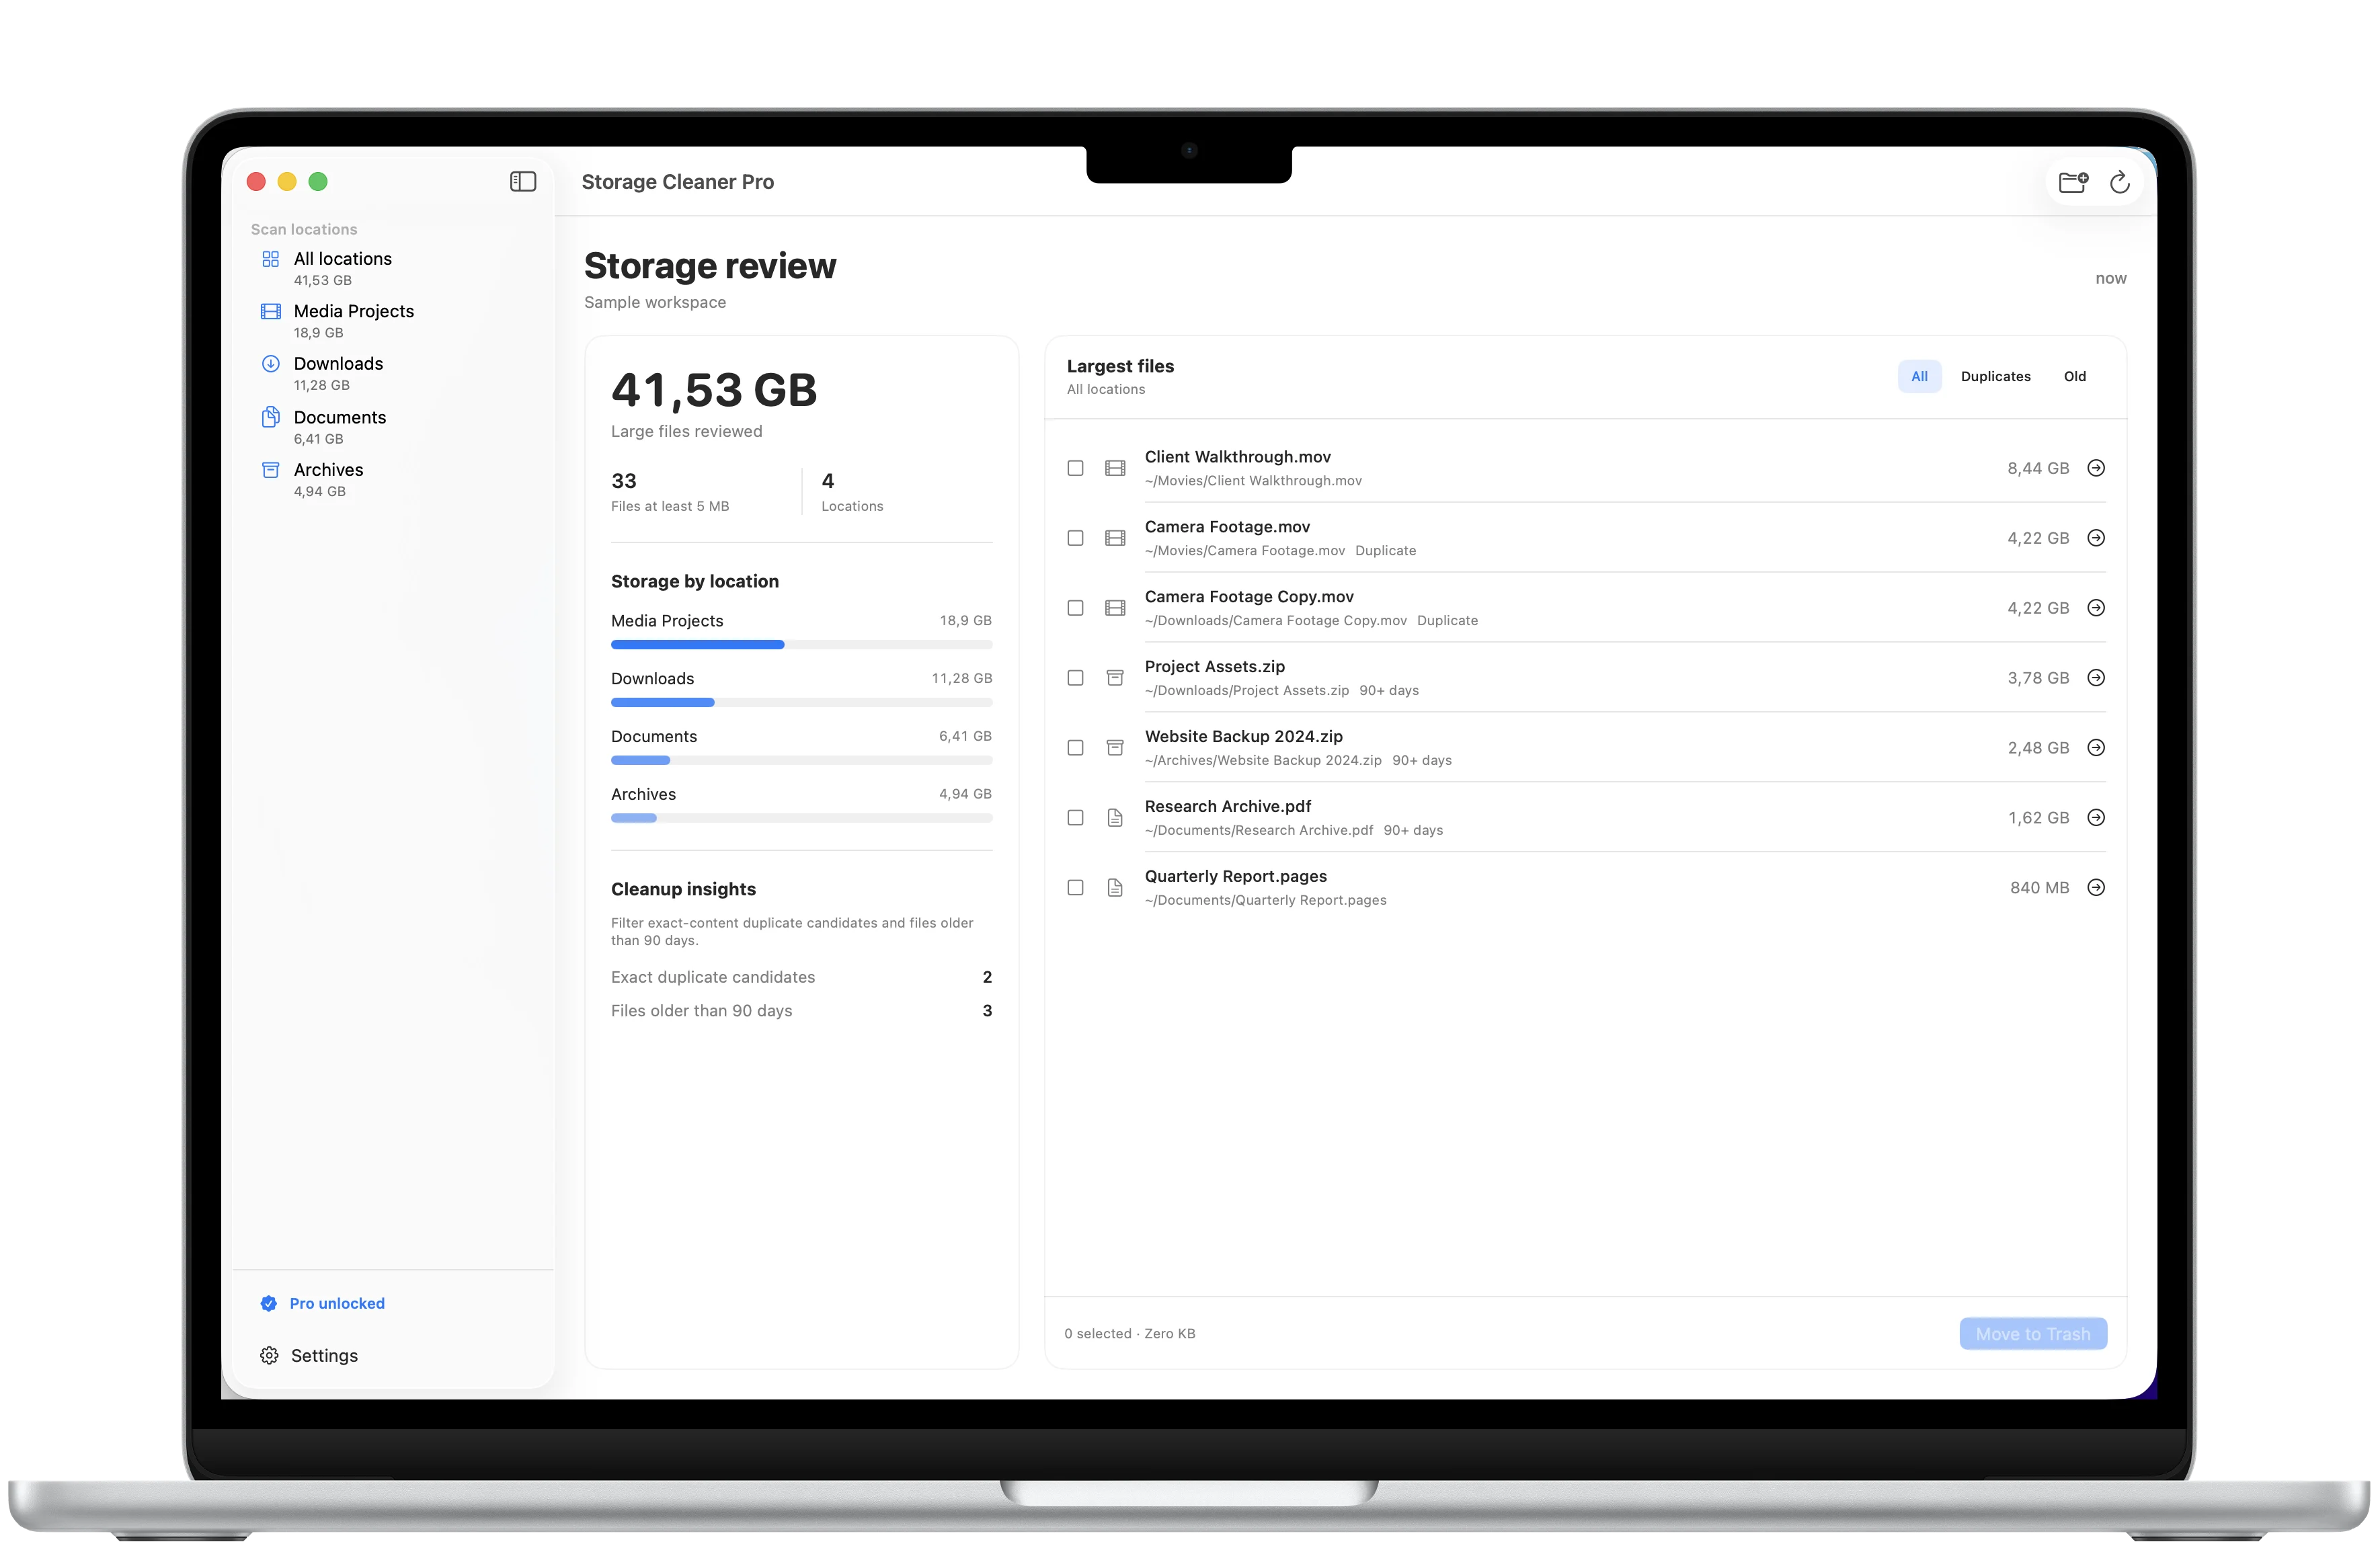This screenshot has width=2380, height=1546.
Task: Click the Storage Cleaner Pro window title
Action: tap(678, 182)
